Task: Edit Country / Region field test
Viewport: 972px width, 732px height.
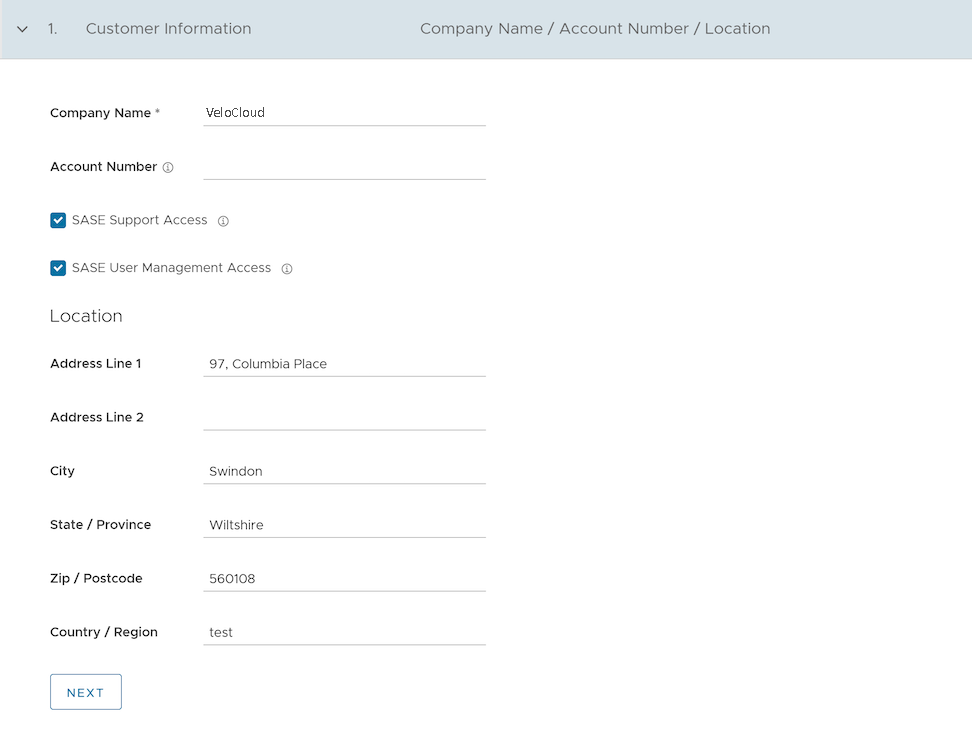Action: (x=345, y=632)
